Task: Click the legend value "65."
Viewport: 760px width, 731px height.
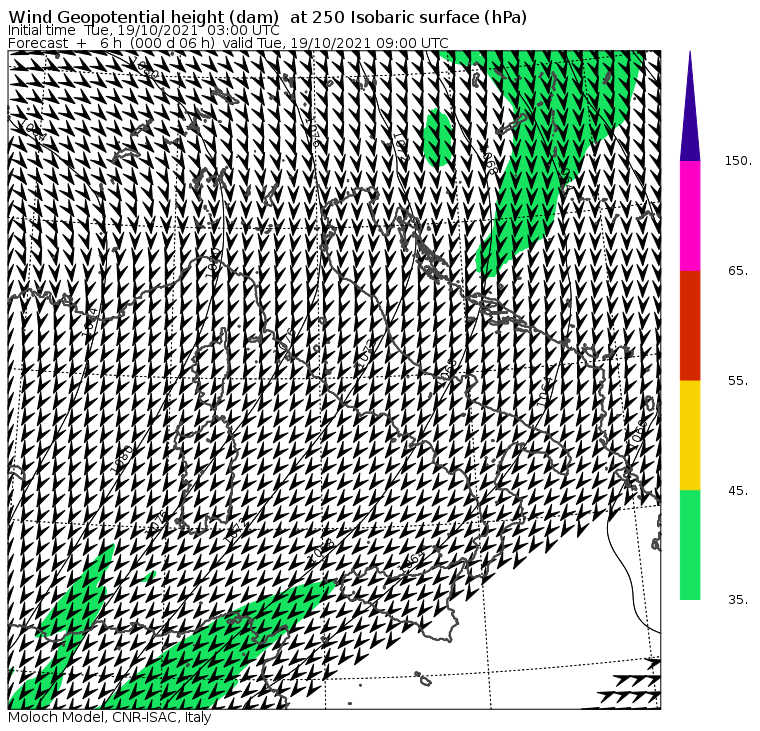Action: click(738, 270)
